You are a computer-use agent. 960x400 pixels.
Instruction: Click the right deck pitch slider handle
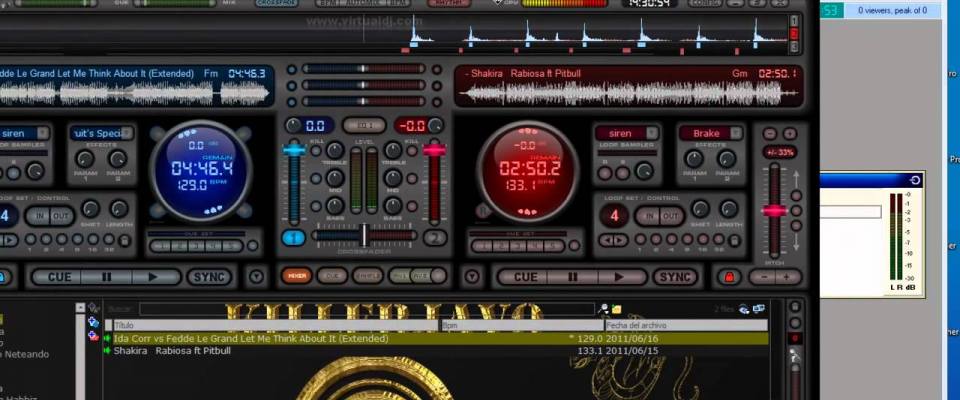[774, 211]
